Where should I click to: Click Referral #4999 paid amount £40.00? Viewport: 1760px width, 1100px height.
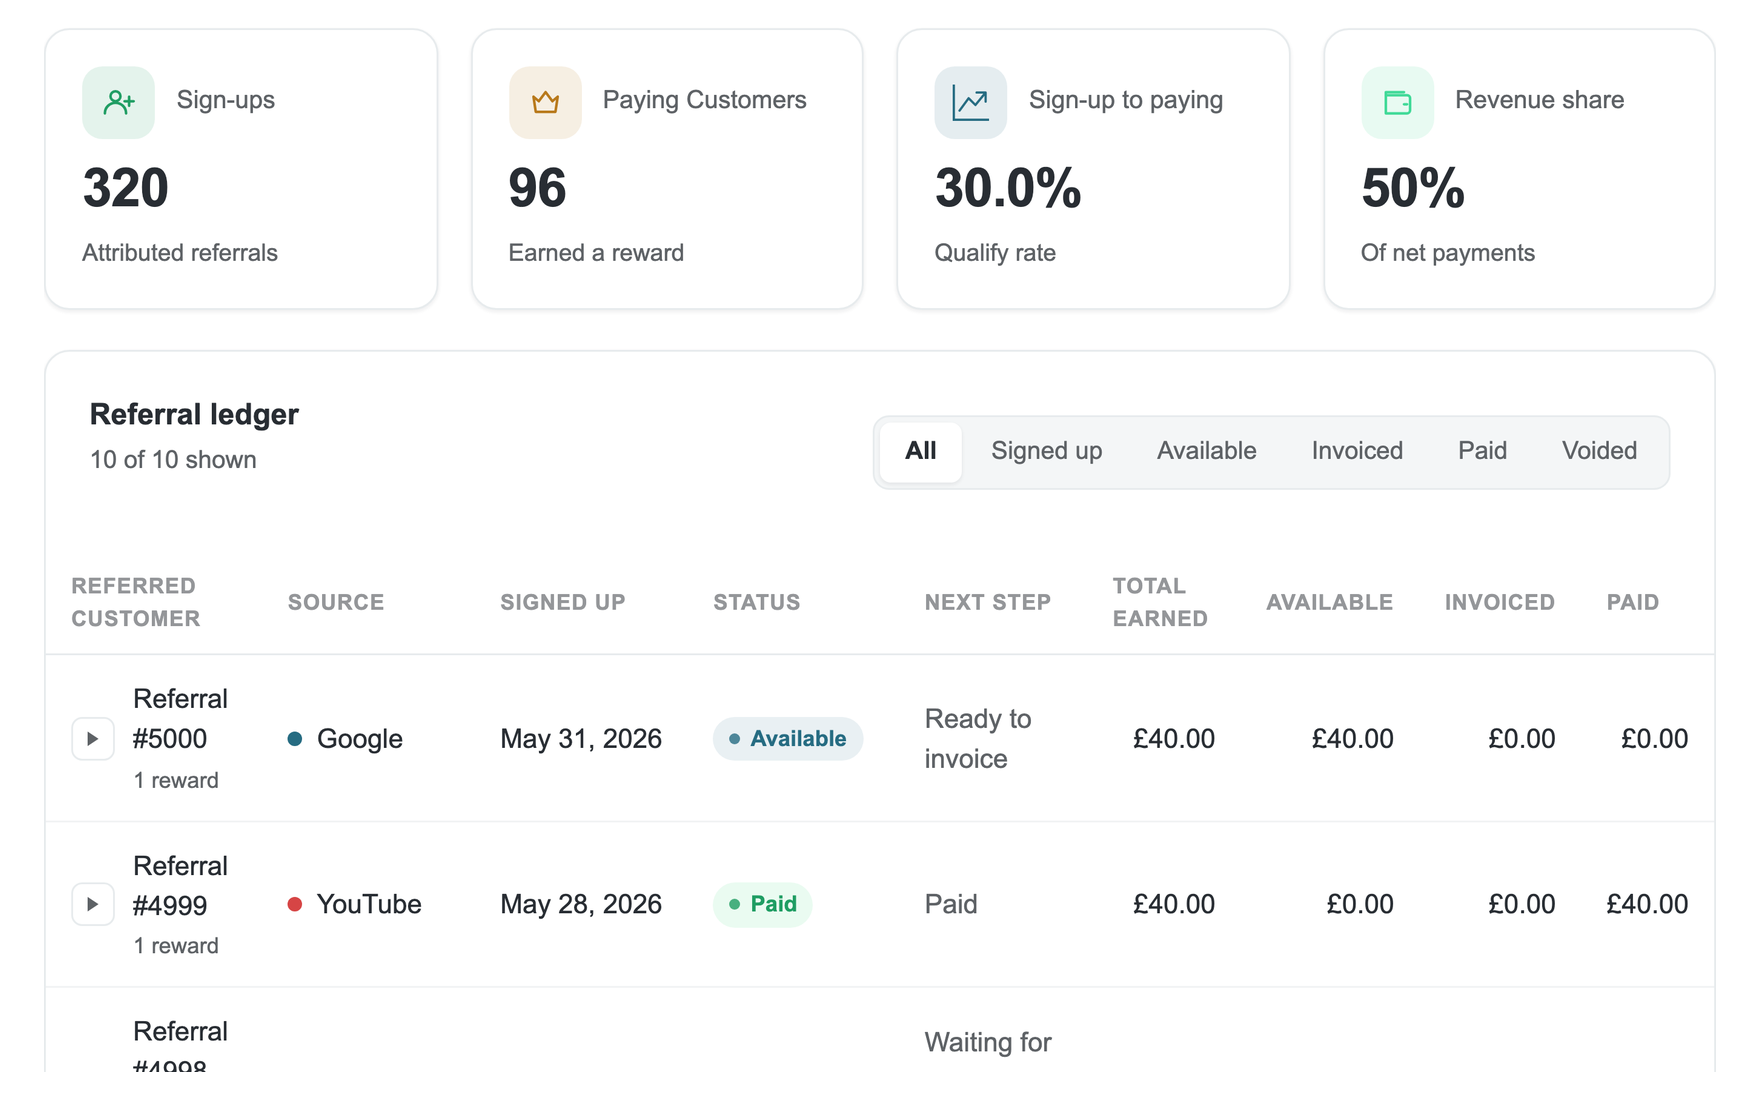(x=1647, y=904)
